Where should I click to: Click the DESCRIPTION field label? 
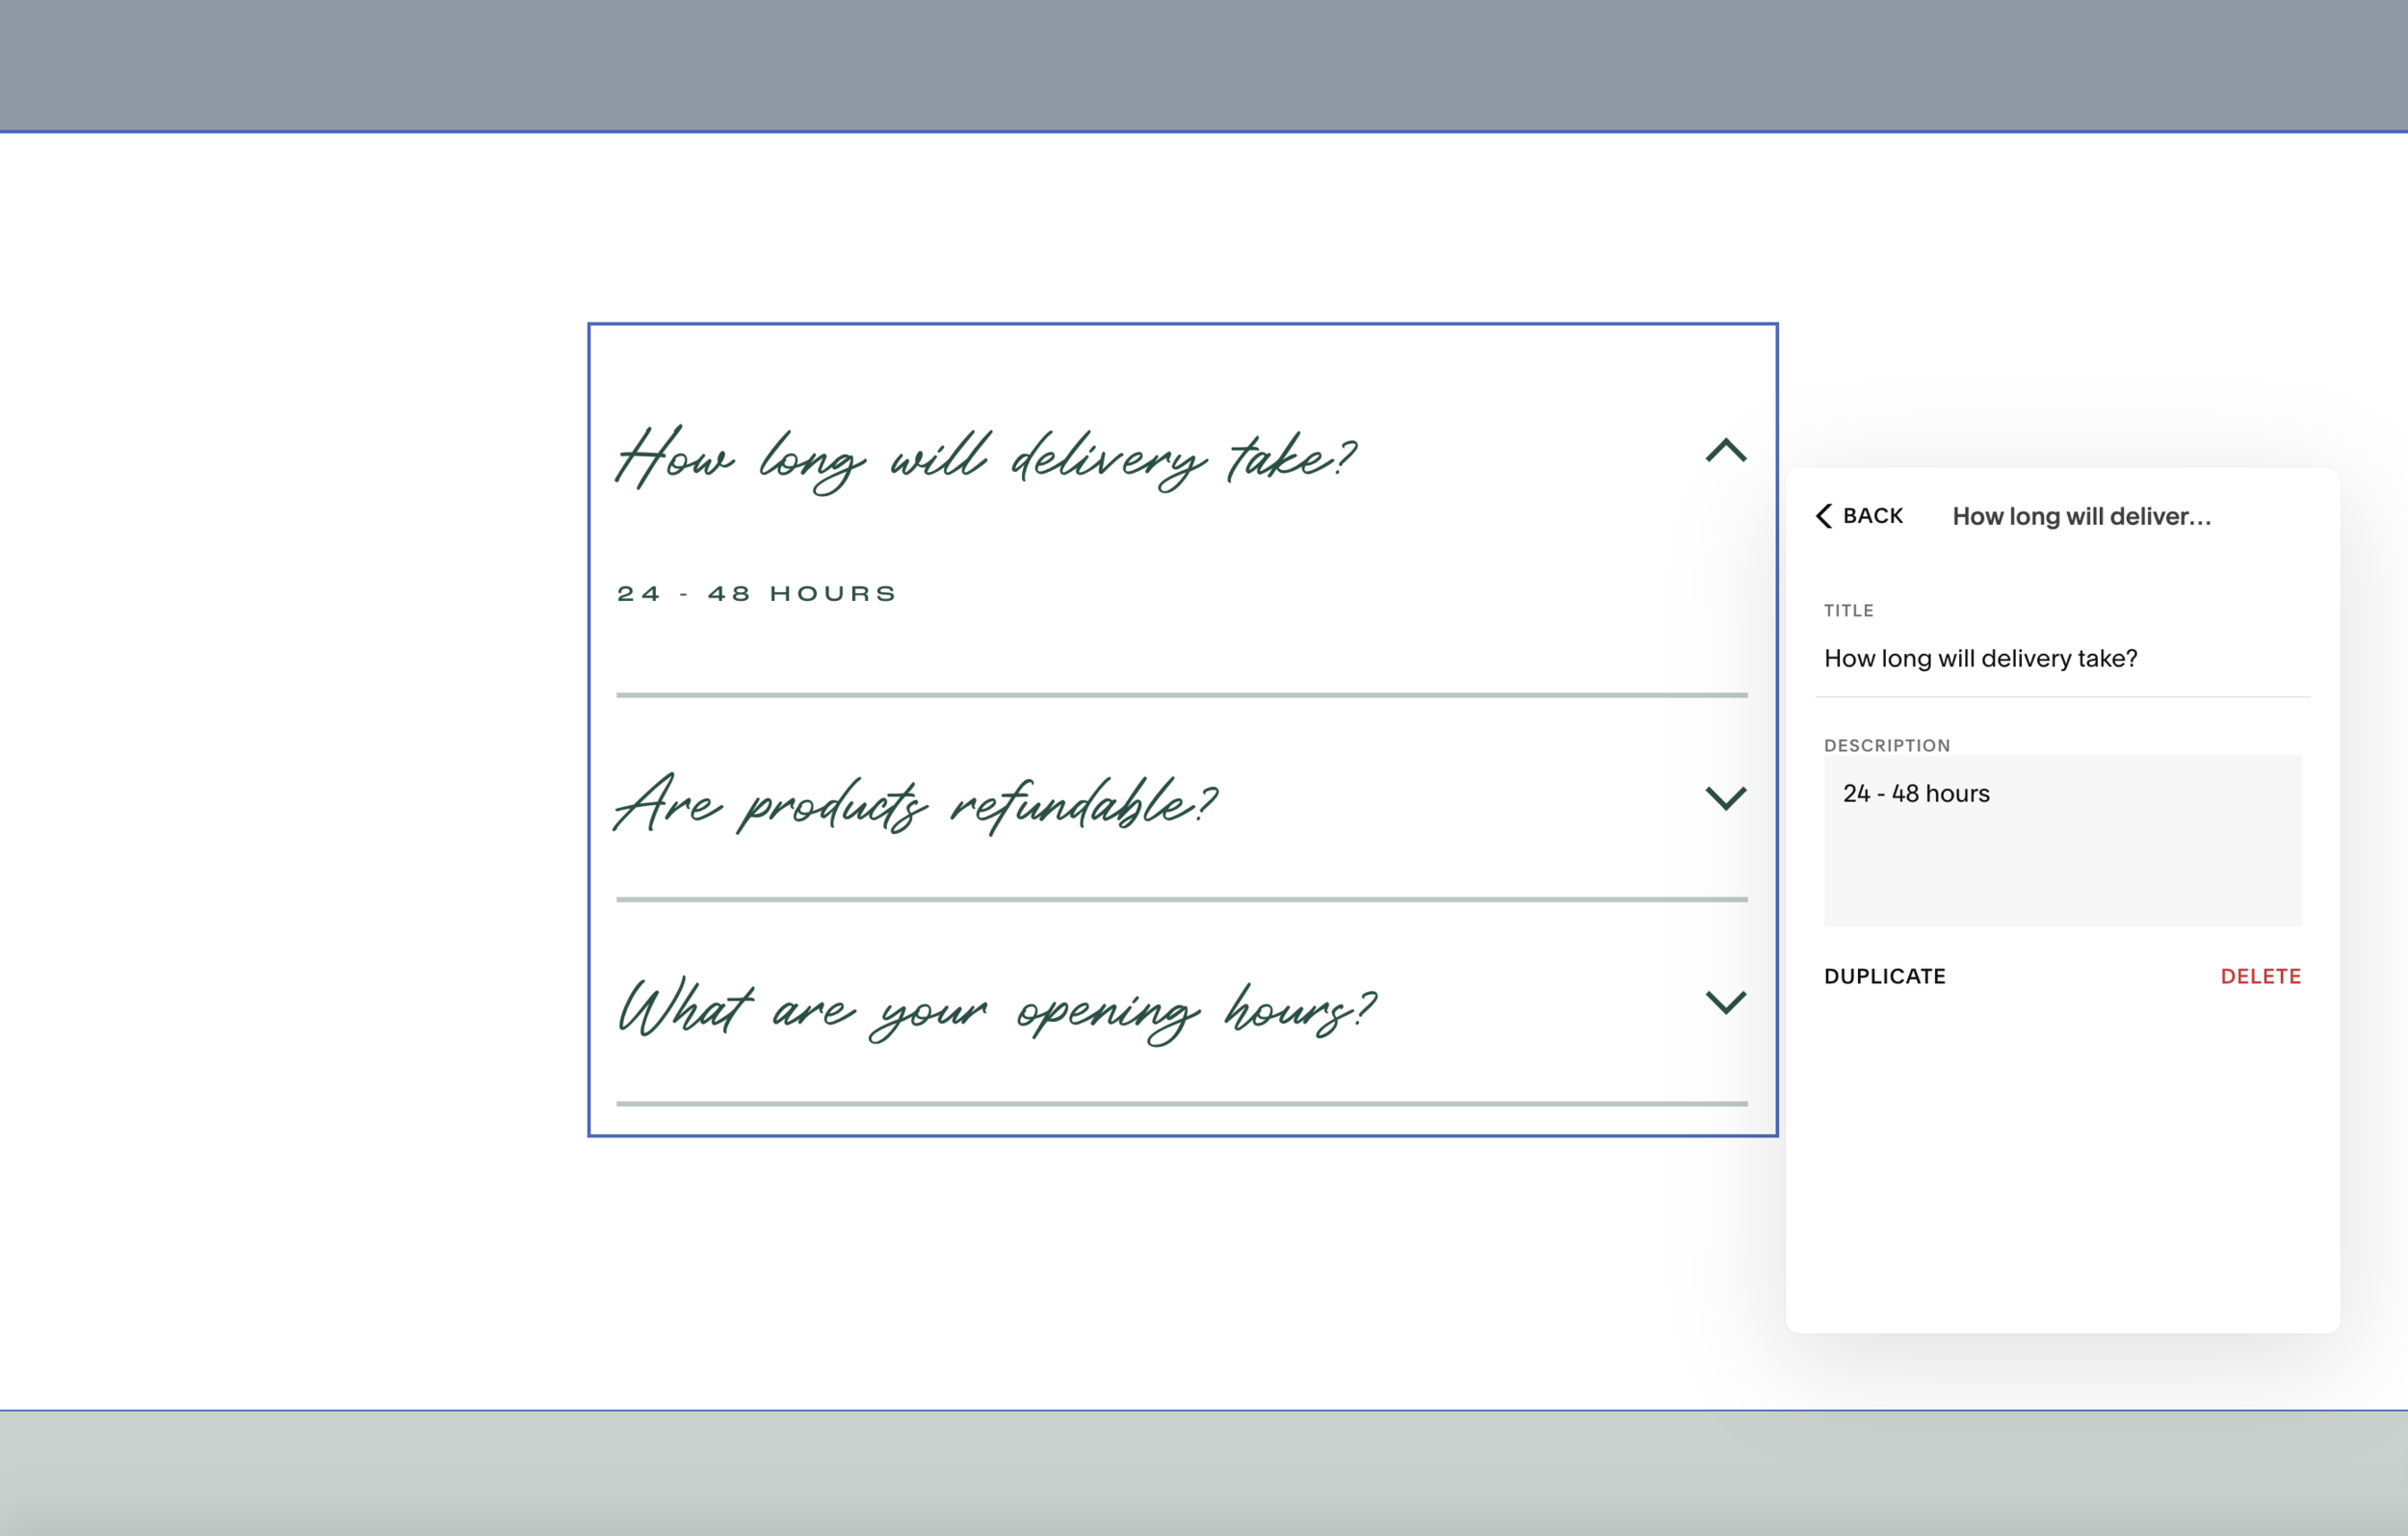(1886, 746)
